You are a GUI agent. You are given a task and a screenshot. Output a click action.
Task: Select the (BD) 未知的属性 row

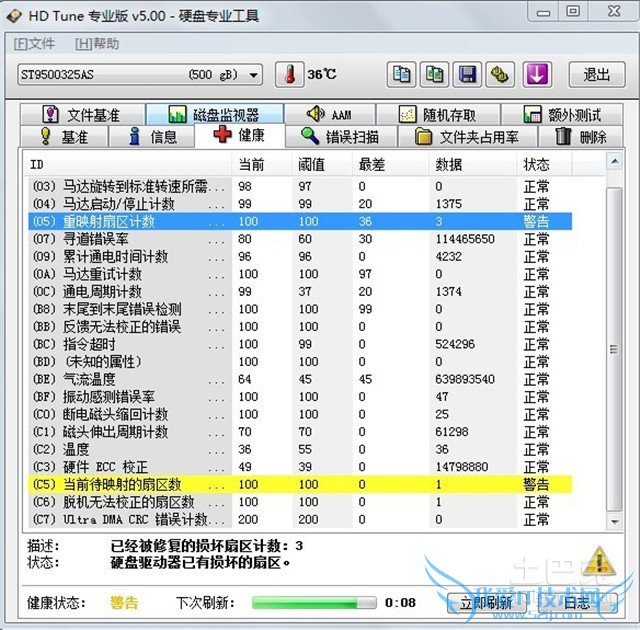coord(300,362)
